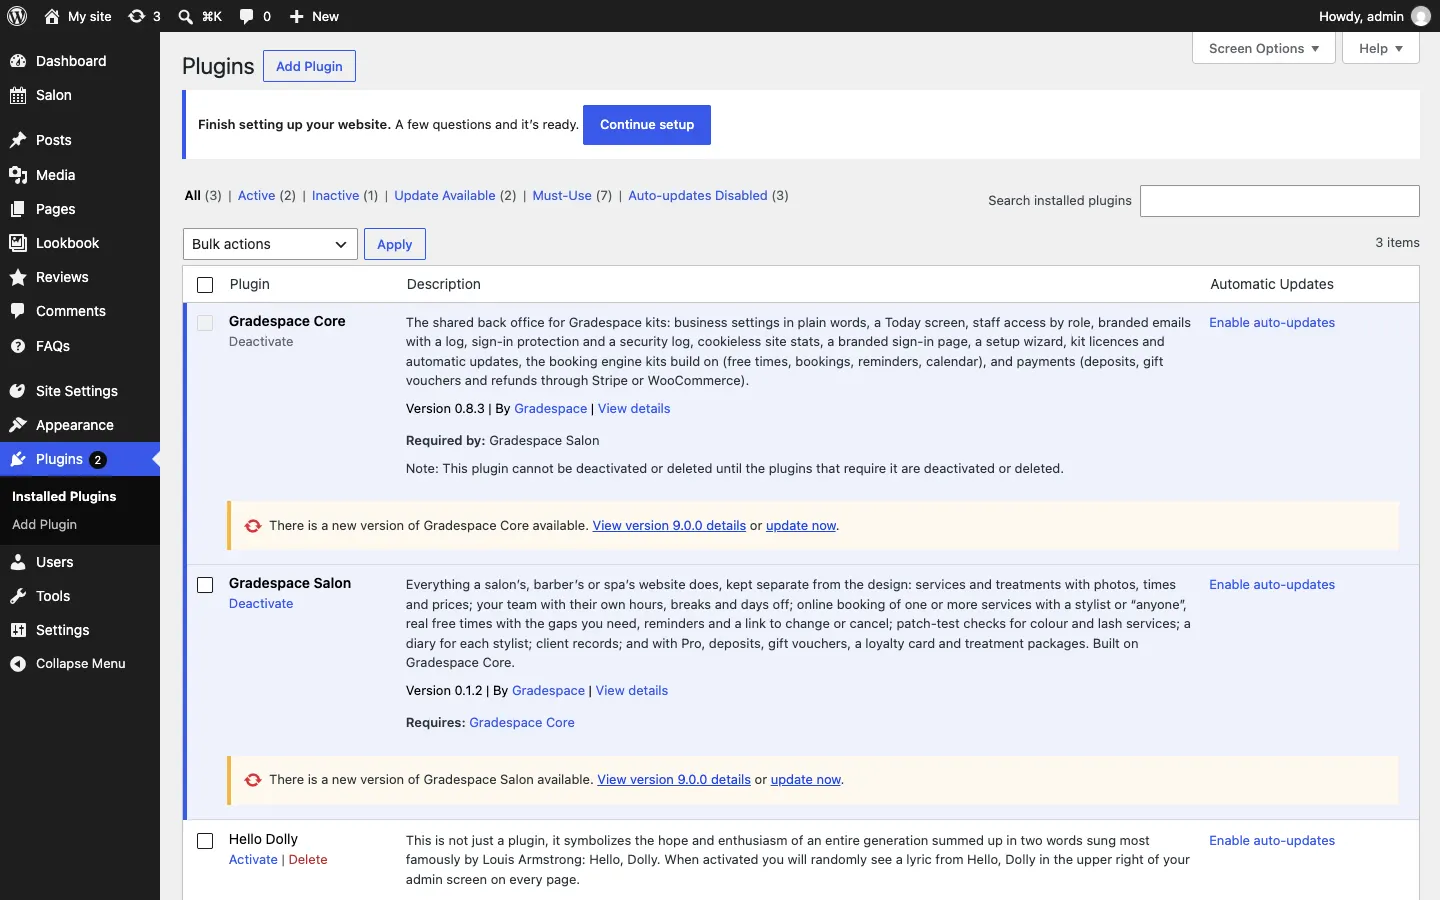View version 9.0.0 details for Gradespace Core

pyautogui.click(x=669, y=526)
